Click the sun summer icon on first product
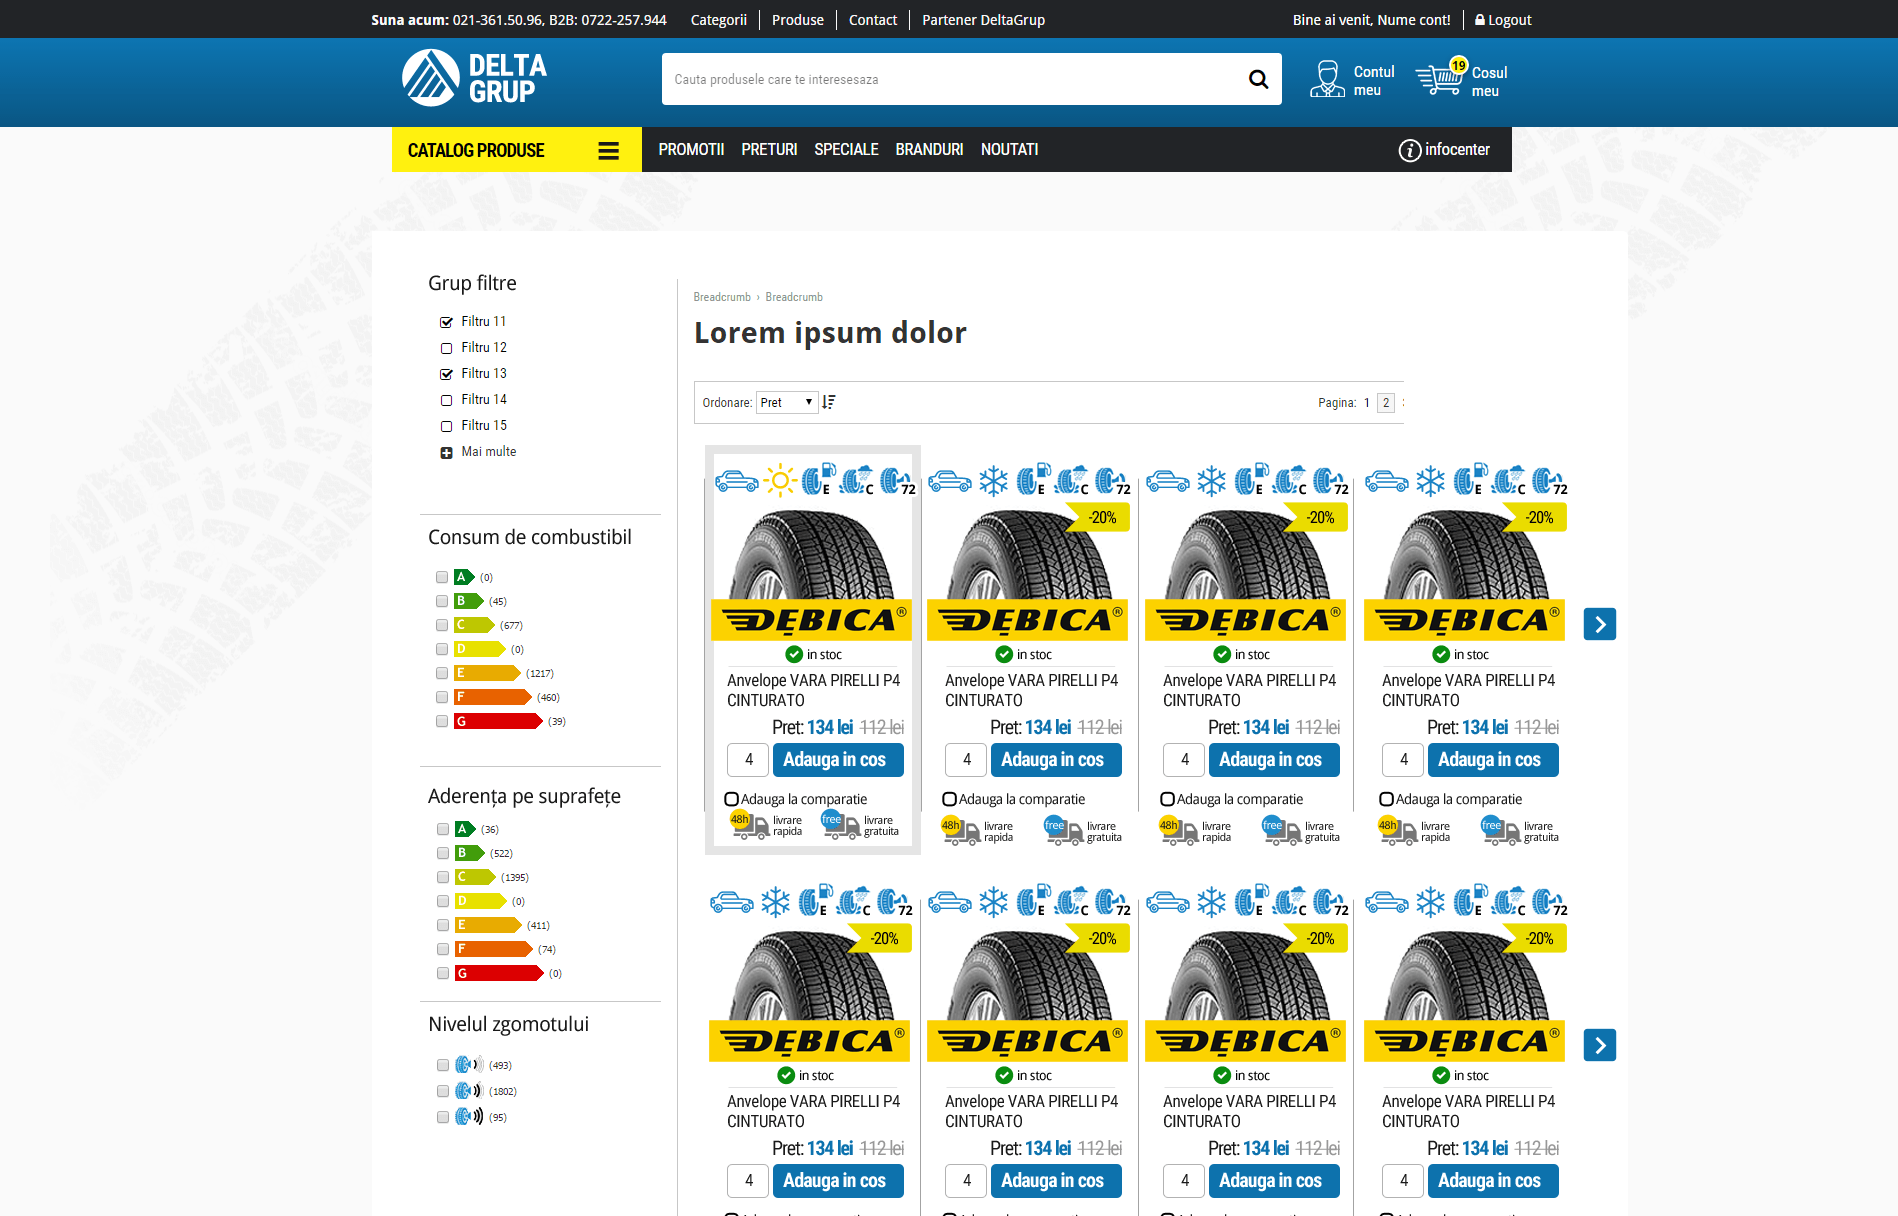The width and height of the screenshot is (1898, 1216). point(780,481)
